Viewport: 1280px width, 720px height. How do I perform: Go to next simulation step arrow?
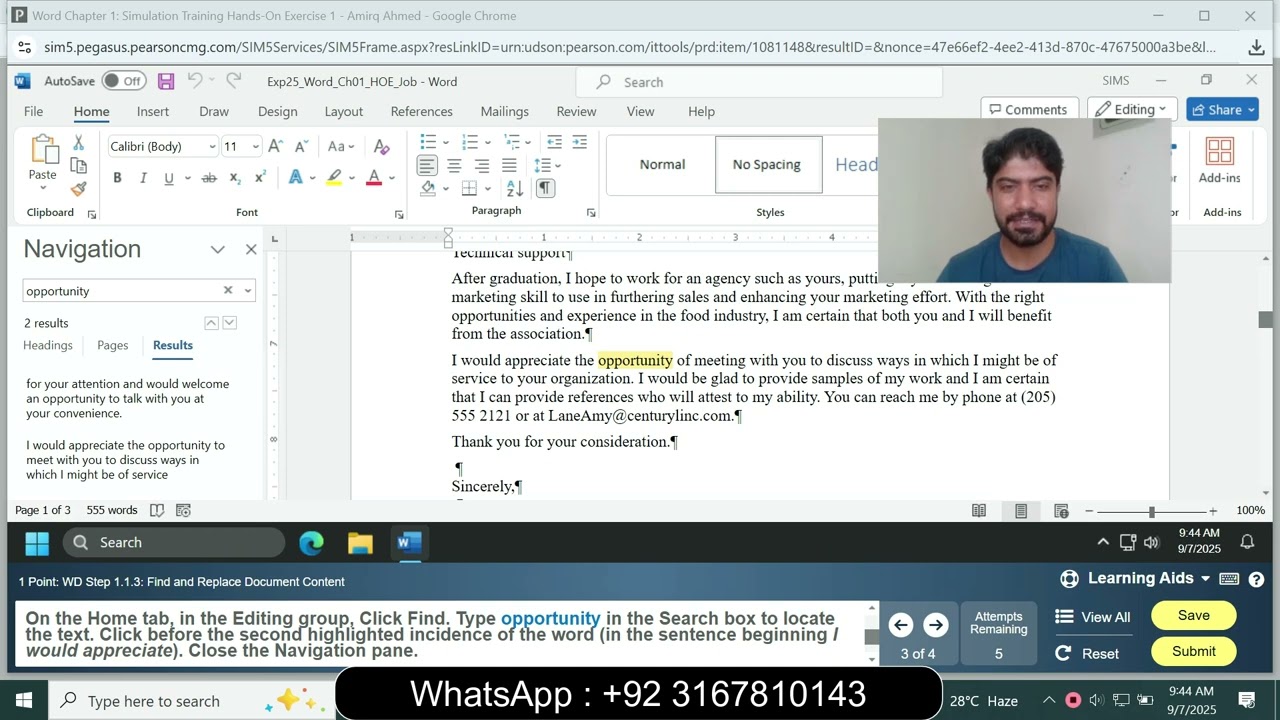pyautogui.click(x=935, y=625)
